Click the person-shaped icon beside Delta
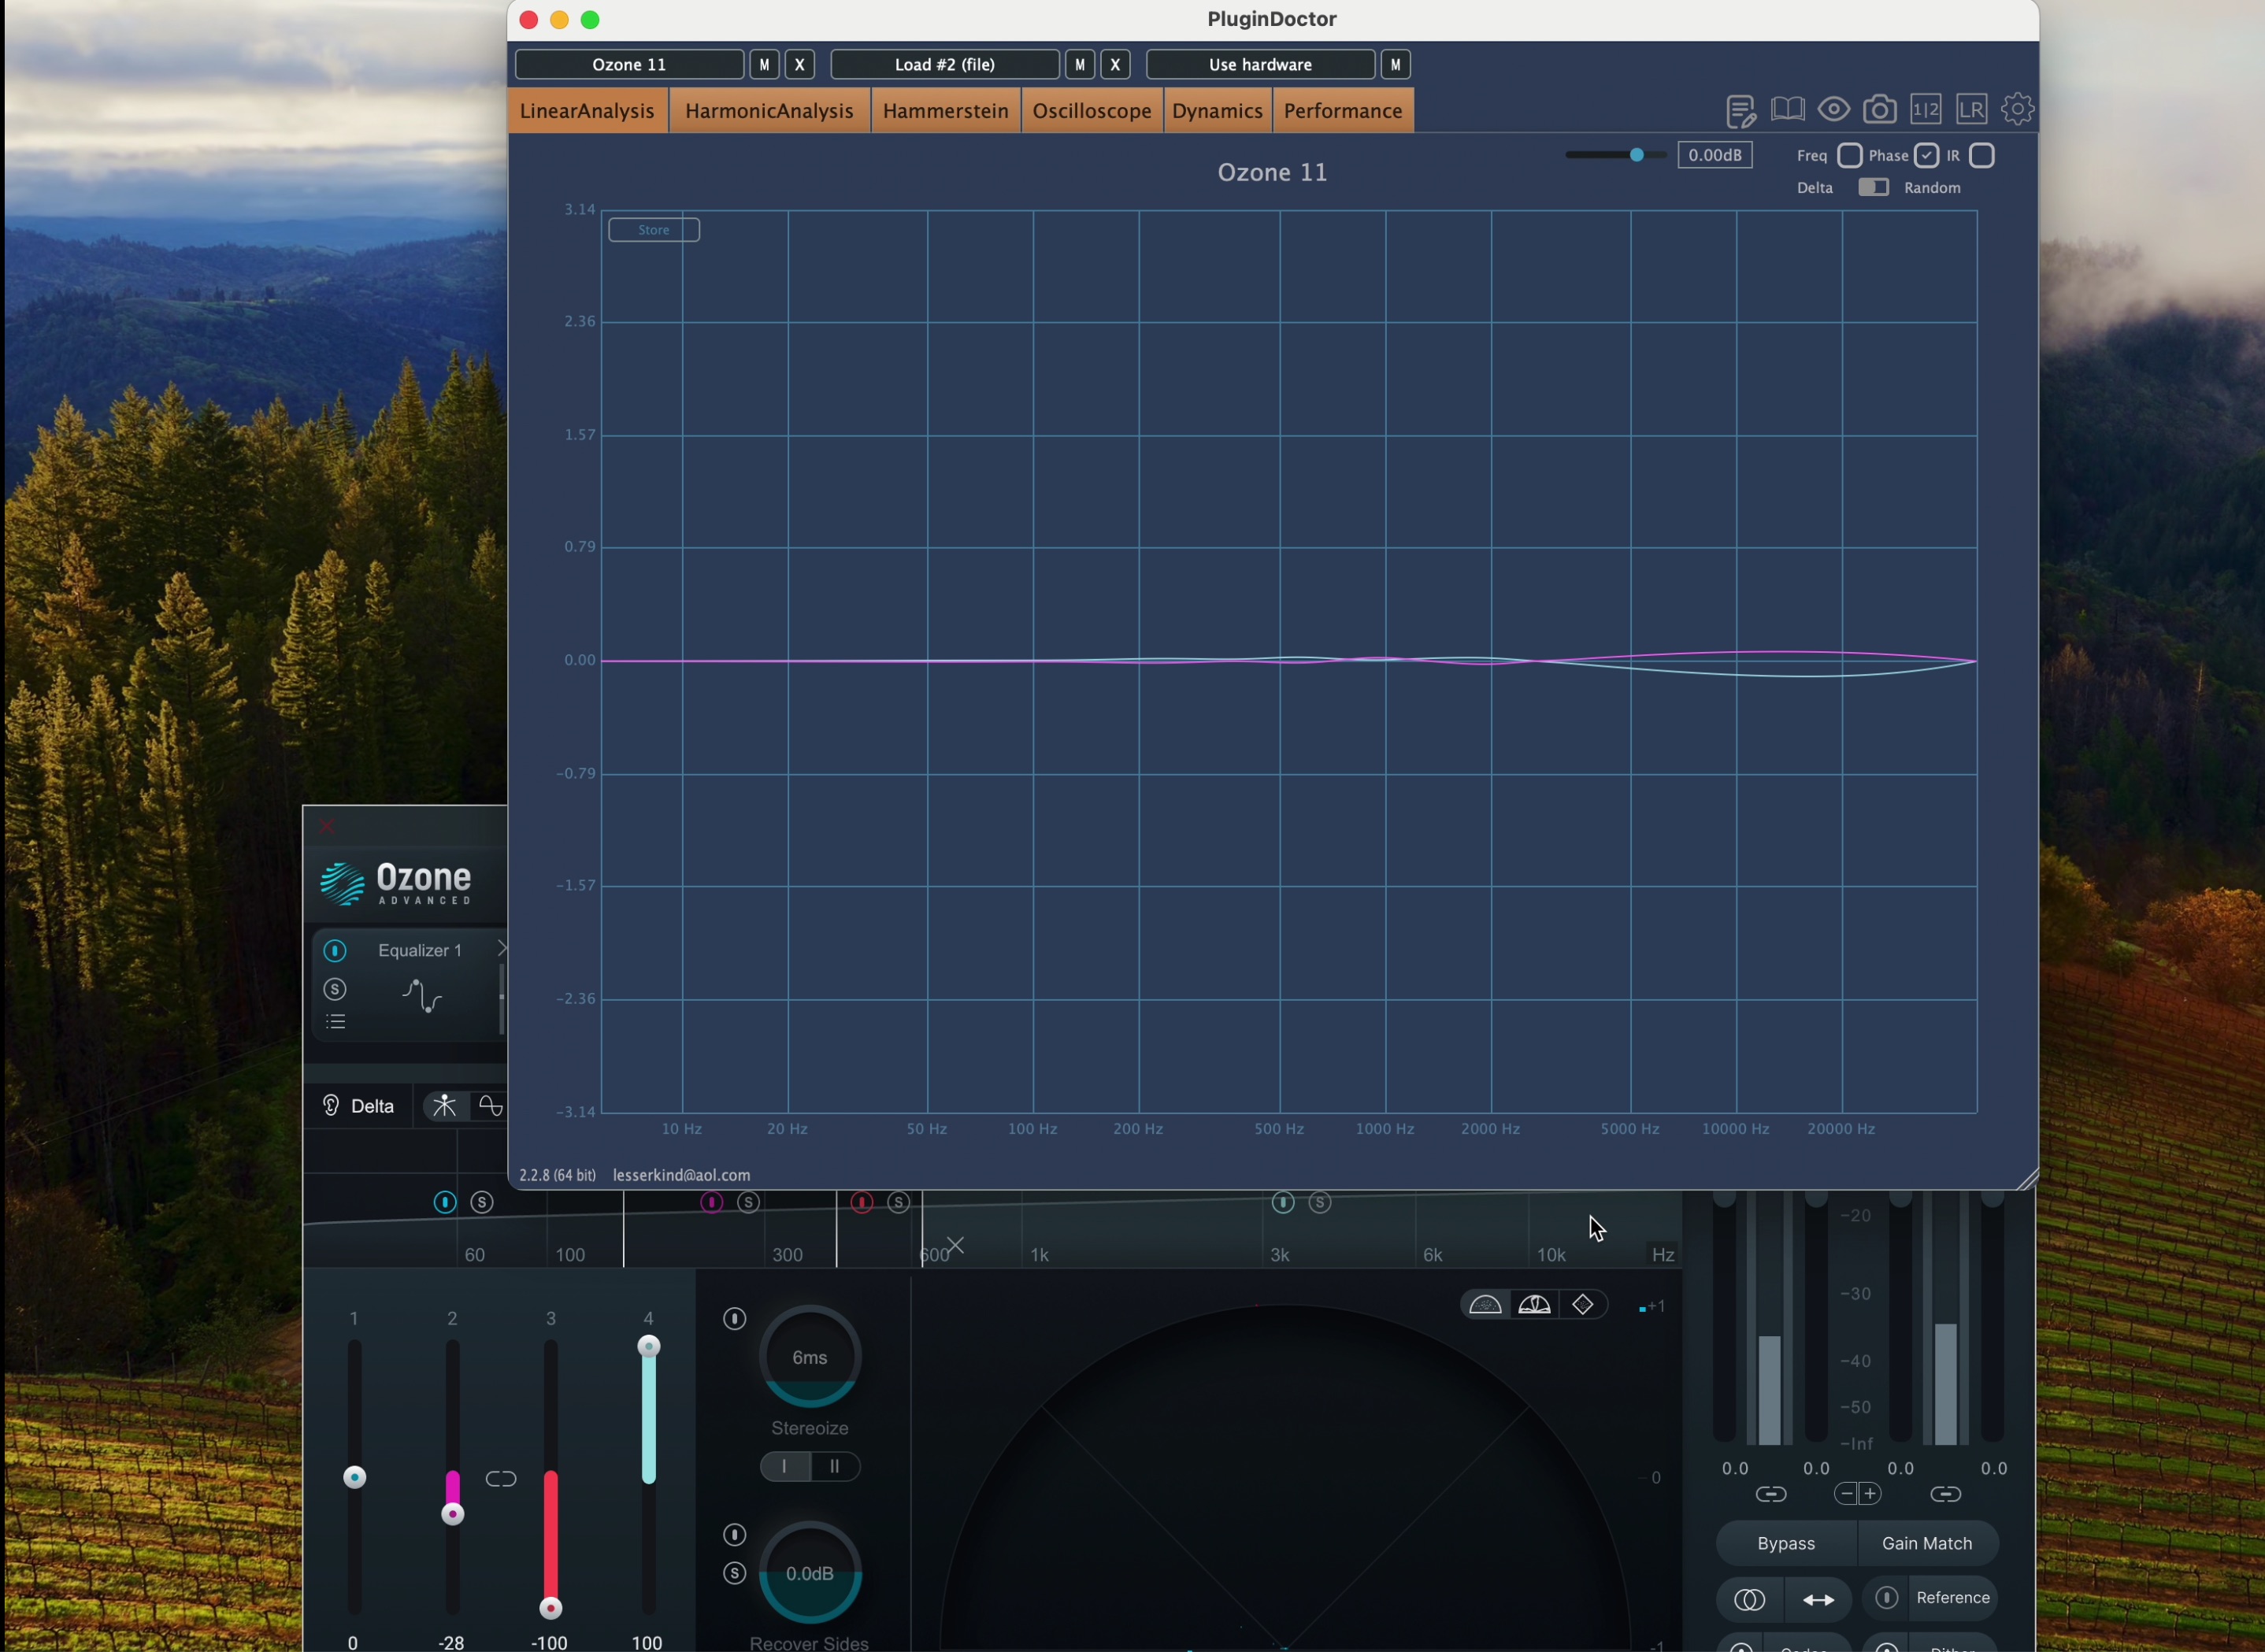The height and width of the screenshot is (1652, 2265). pyautogui.click(x=444, y=1106)
